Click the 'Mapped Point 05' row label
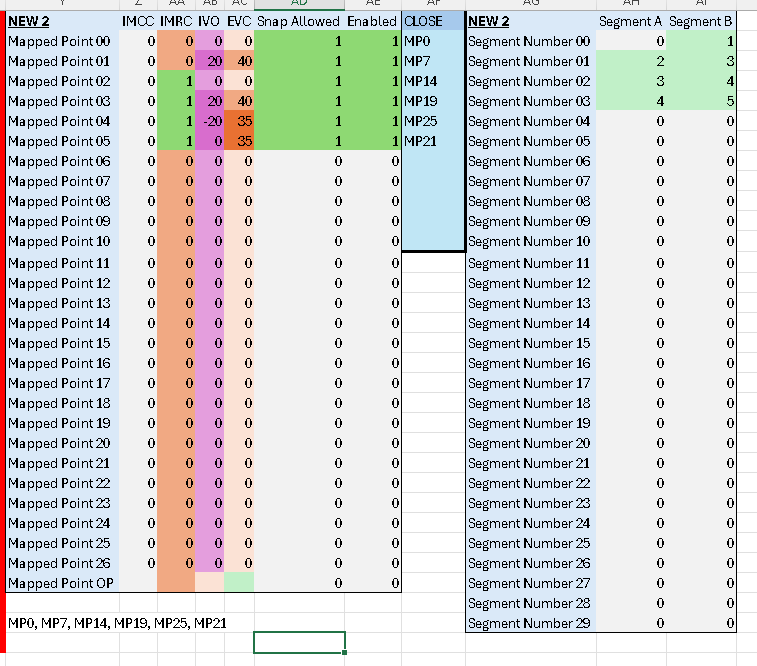Screen dimensions: 757x666 [62, 141]
